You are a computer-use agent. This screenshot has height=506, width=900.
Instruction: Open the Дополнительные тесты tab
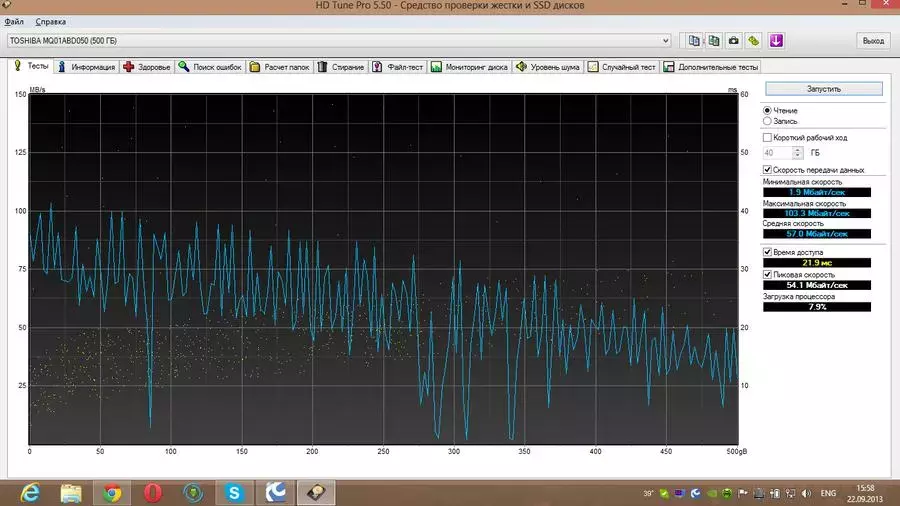coord(711,67)
